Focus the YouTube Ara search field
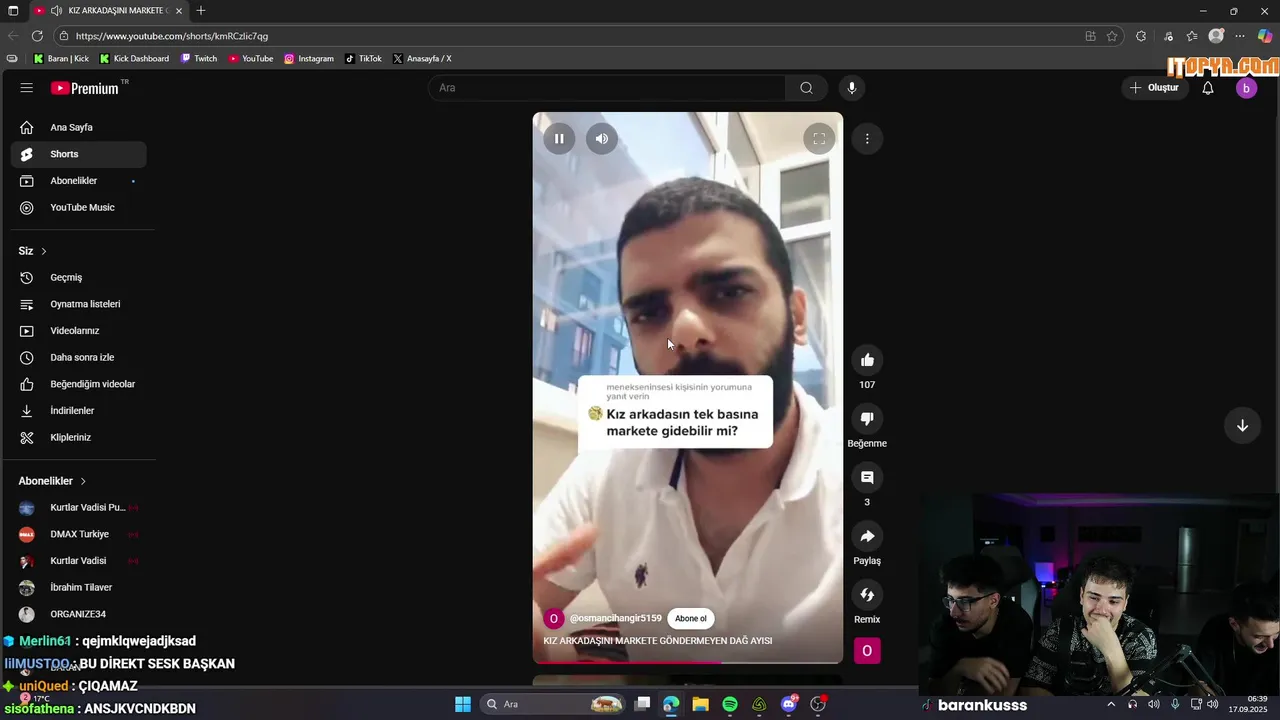The height and width of the screenshot is (720, 1280). point(607,88)
